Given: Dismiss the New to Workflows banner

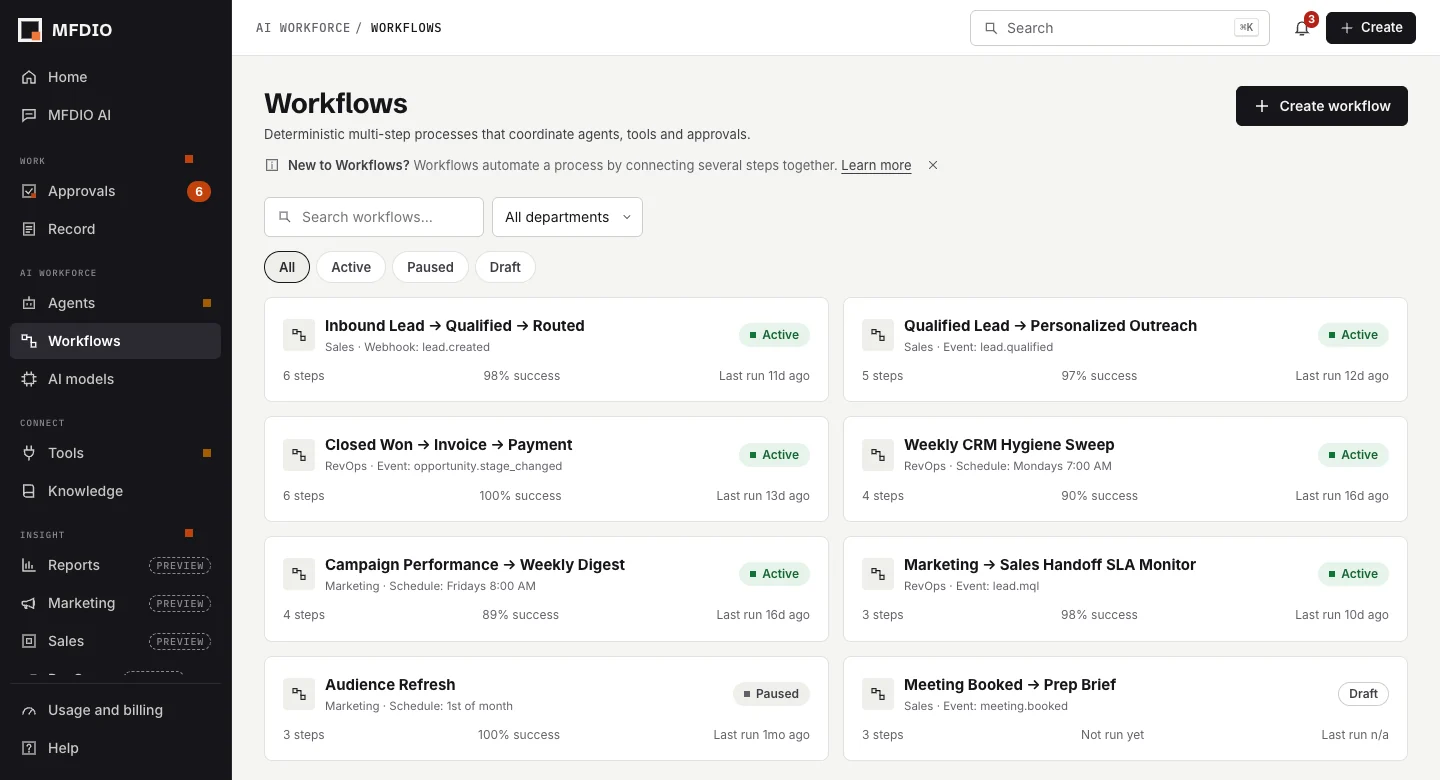Looking at the screenshot, I should click(x=933, y=165).
